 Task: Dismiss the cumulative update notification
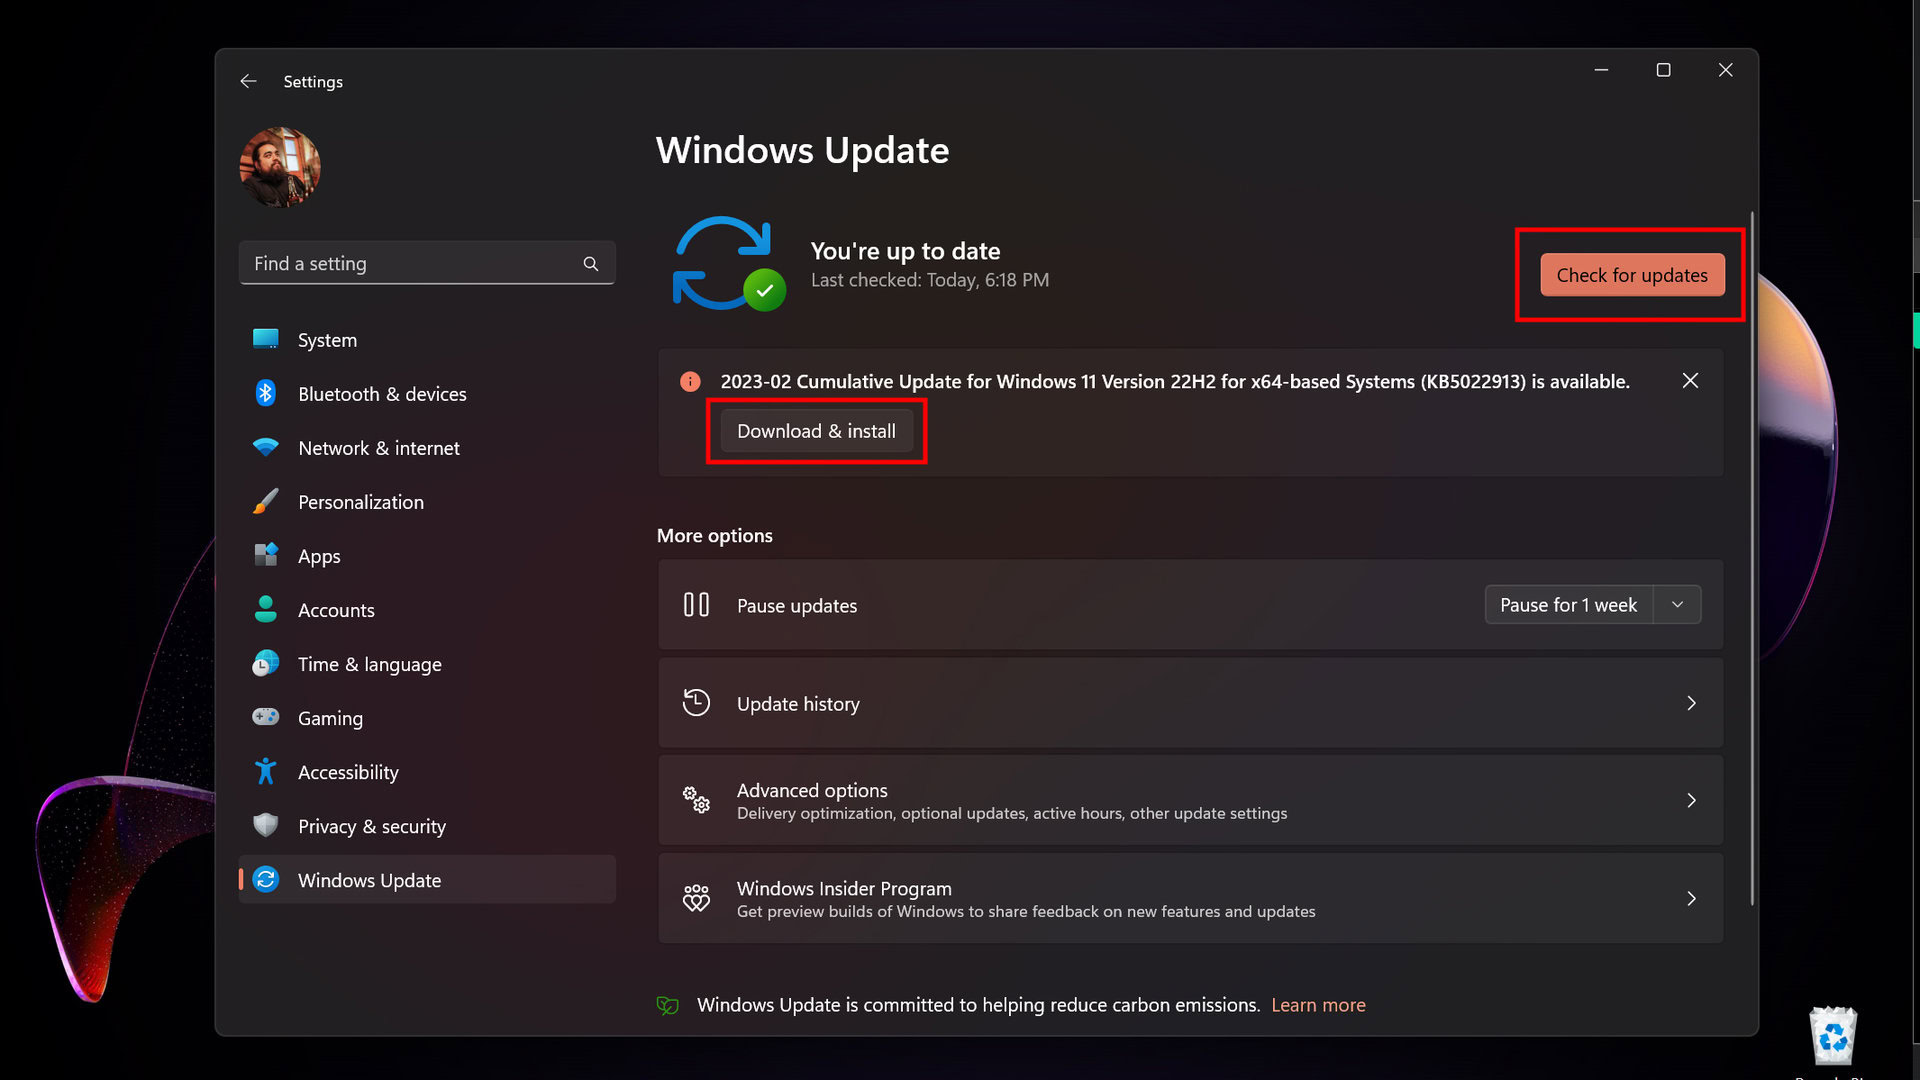point(1690,381)
